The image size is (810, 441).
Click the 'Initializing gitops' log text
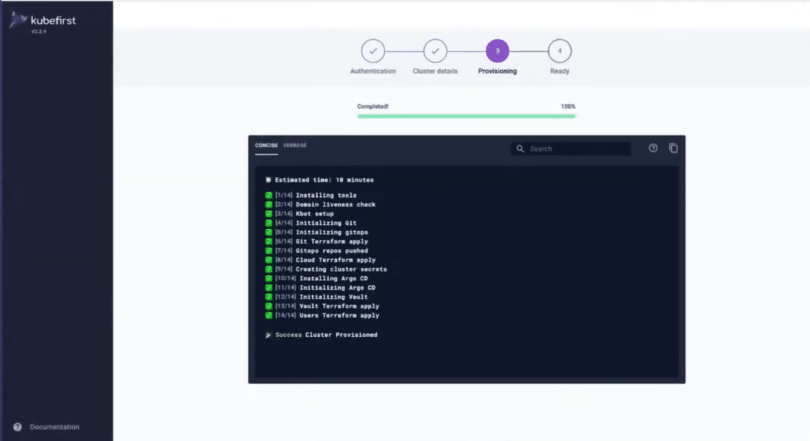(332, 232)
